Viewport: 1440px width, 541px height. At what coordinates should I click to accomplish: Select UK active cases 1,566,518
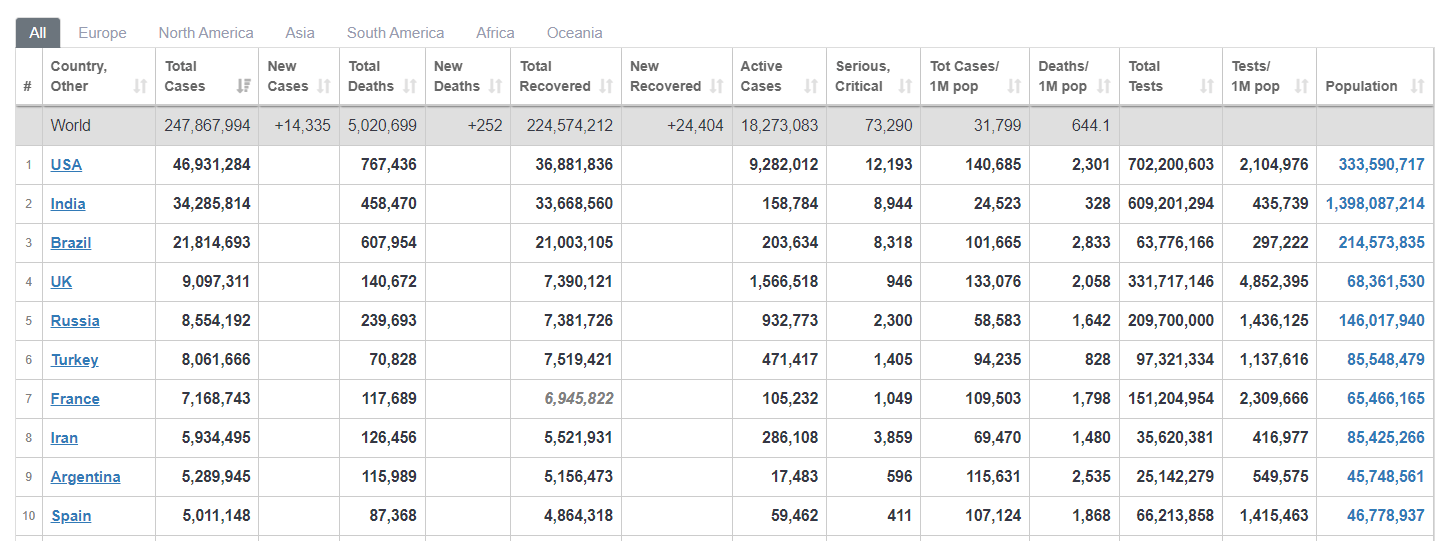[784, 282]
